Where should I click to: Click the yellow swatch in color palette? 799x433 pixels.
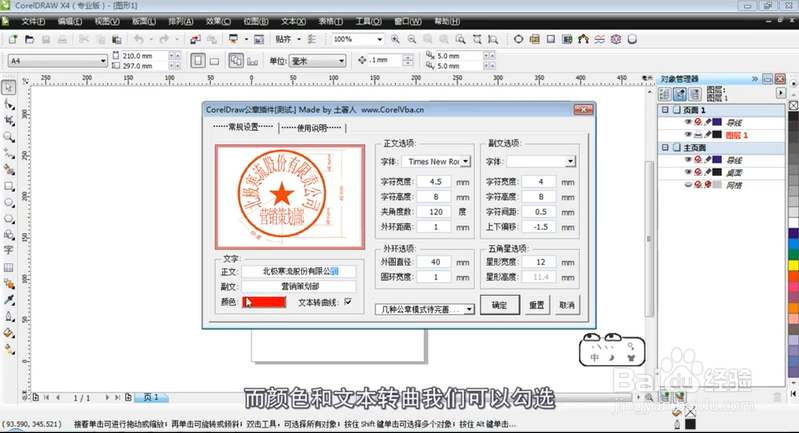pos(793,265)
